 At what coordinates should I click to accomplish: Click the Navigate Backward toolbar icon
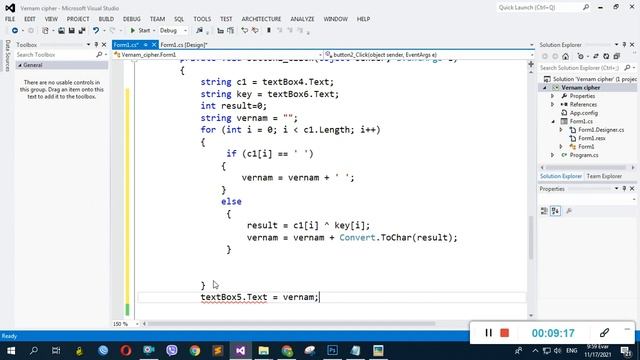tap(15, 31)
